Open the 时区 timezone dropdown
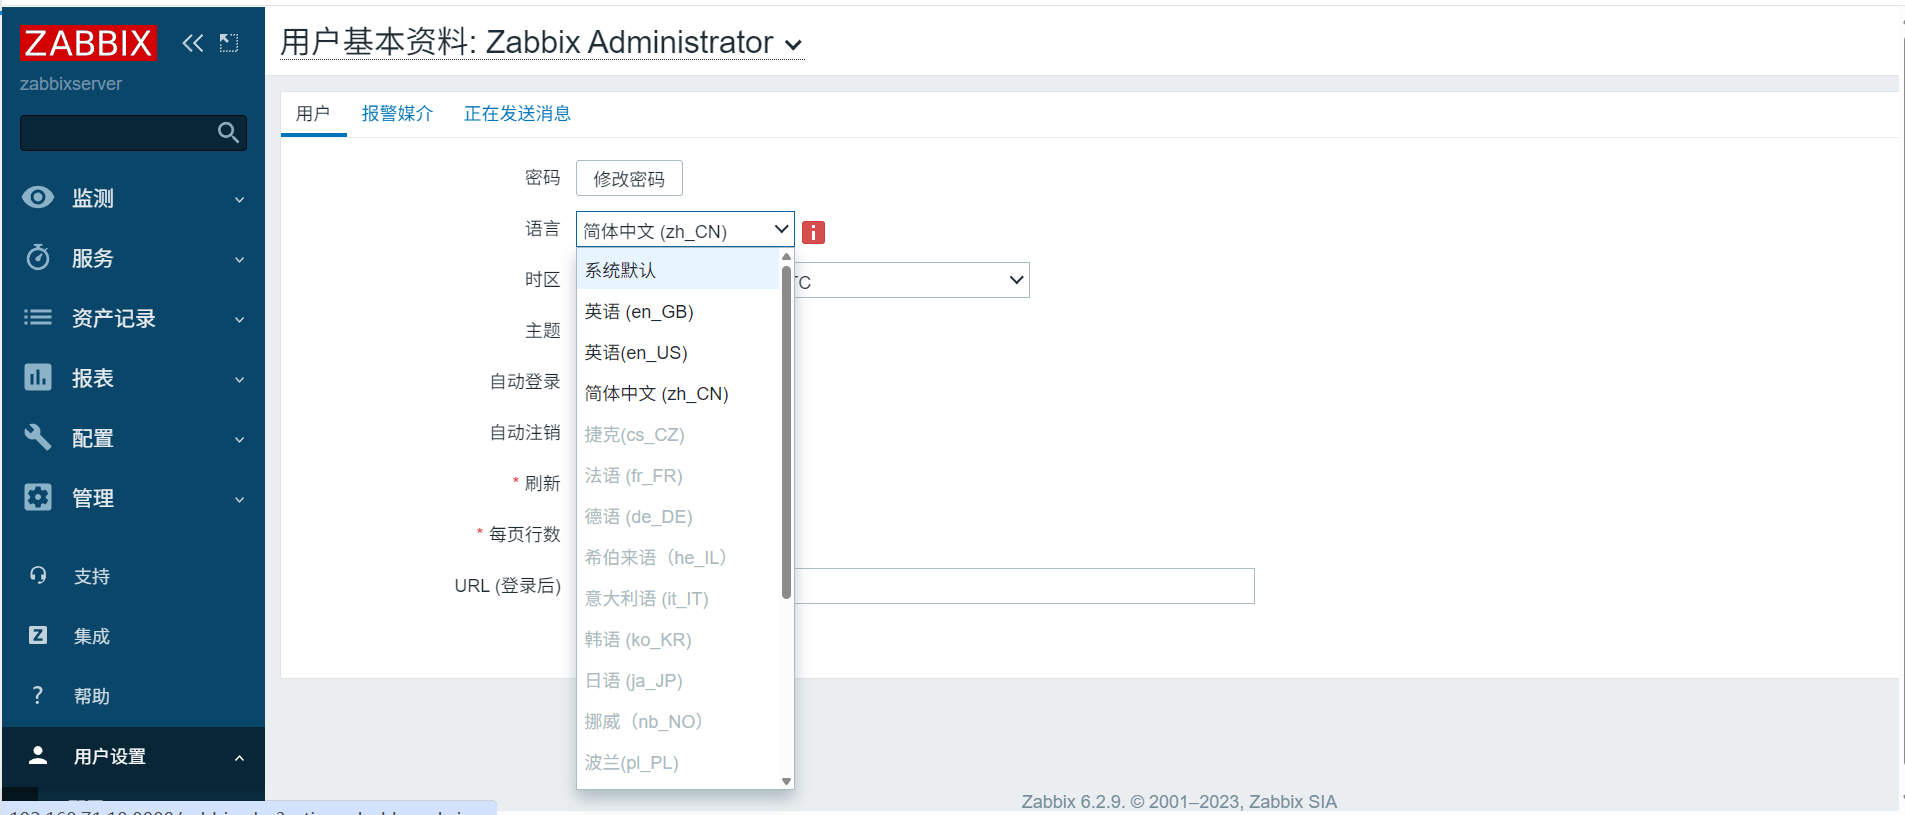The width and height of the screenshot is (1905, 815). (x=911, y=280)
